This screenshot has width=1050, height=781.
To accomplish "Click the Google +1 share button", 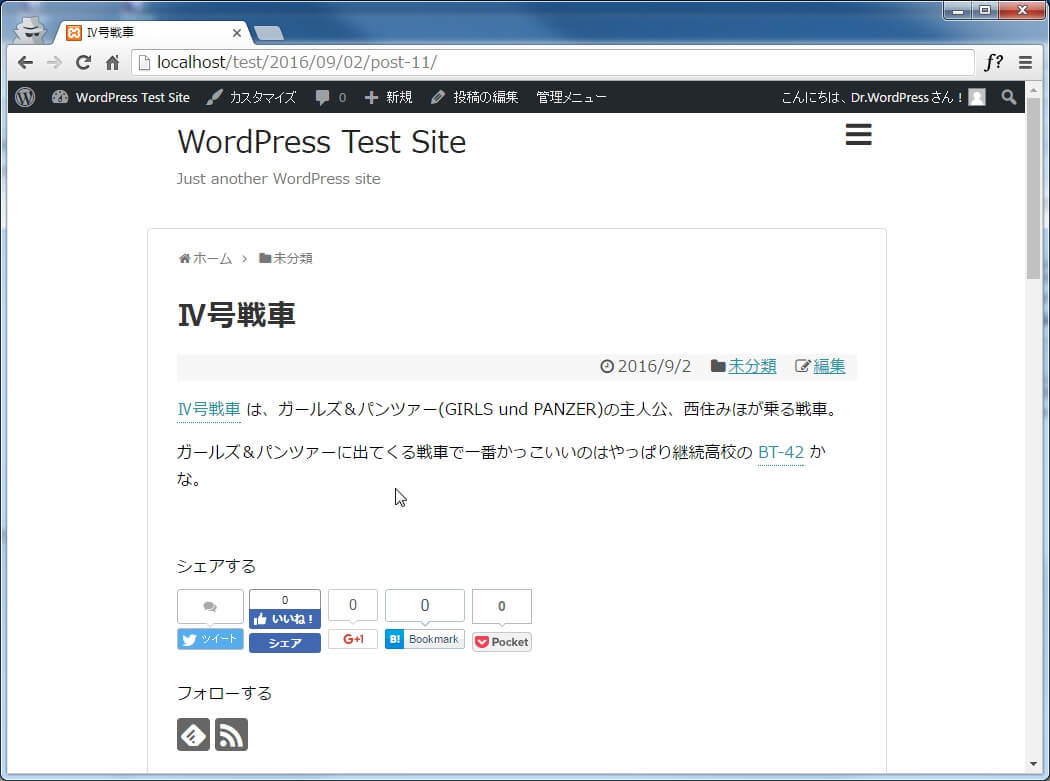I will pyautogui.click(x=352, y=639).
